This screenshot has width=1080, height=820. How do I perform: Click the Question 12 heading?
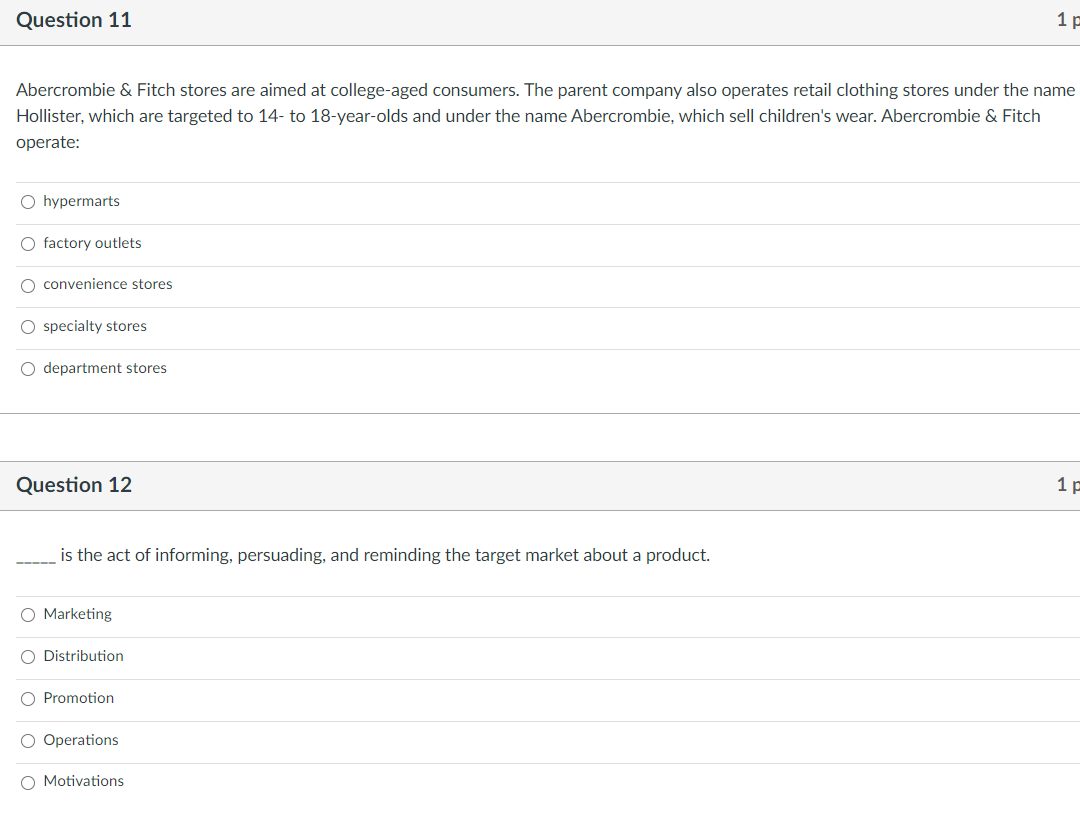coord(74,485)
